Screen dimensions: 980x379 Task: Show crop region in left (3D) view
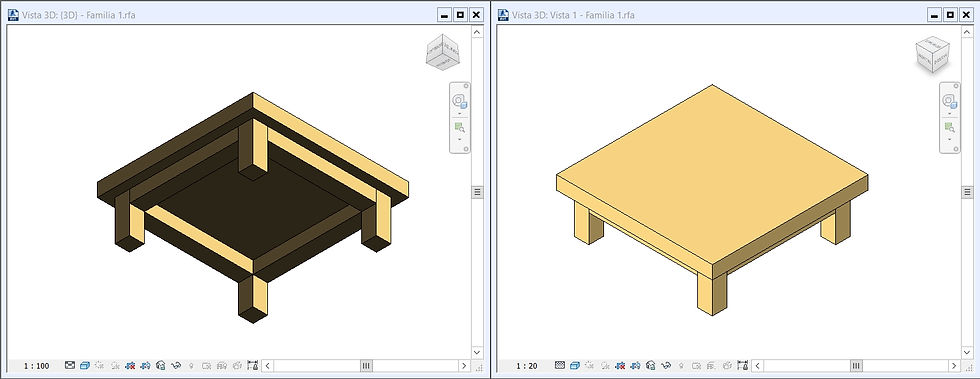click(x=146, y=365)
